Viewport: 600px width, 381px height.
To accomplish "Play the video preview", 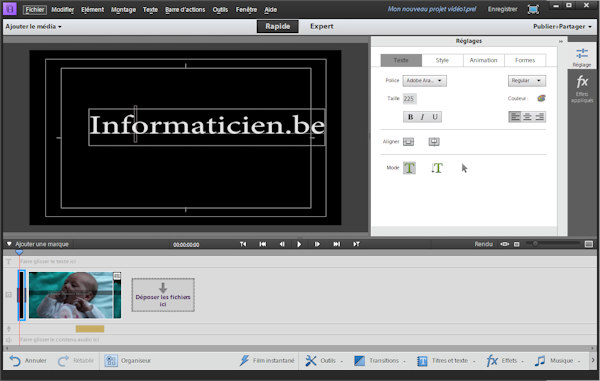I will tap(299, 244).
